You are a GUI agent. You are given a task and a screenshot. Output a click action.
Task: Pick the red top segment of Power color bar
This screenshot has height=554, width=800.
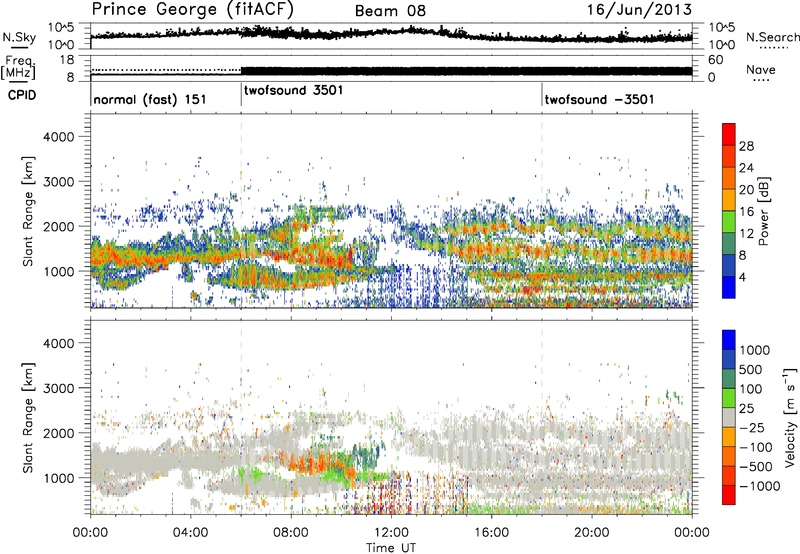729,134
